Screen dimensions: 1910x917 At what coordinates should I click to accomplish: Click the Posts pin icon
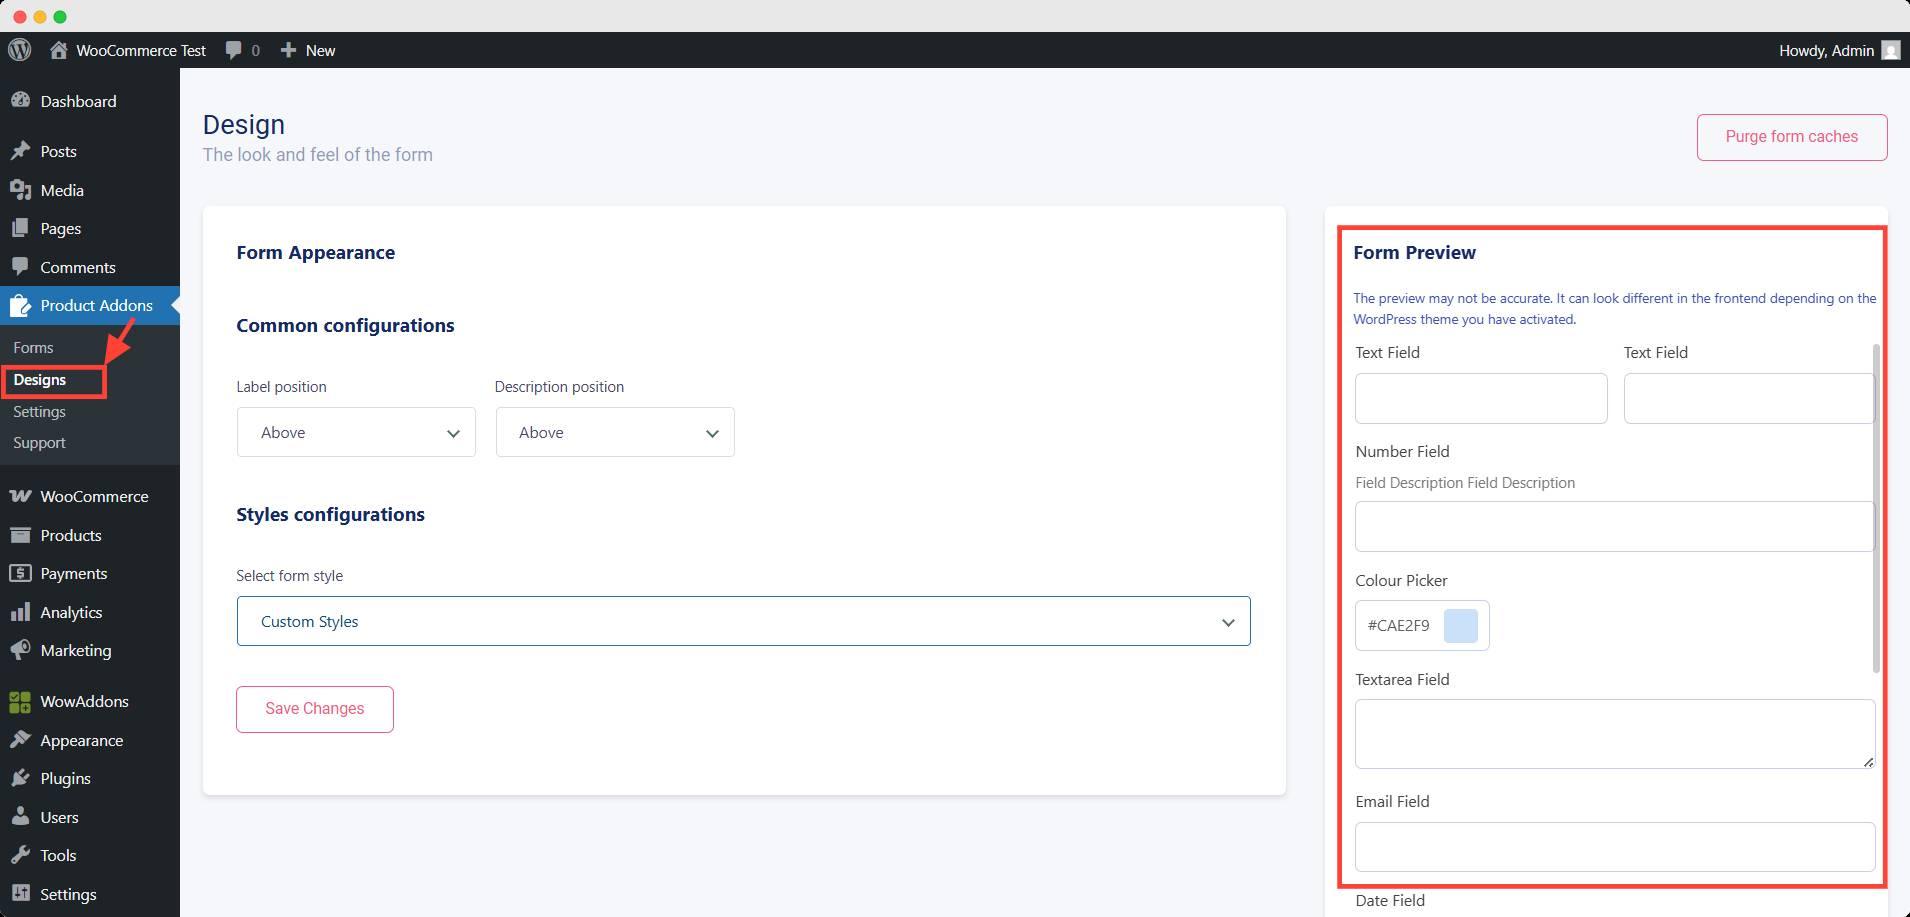(x=20, y=151)
